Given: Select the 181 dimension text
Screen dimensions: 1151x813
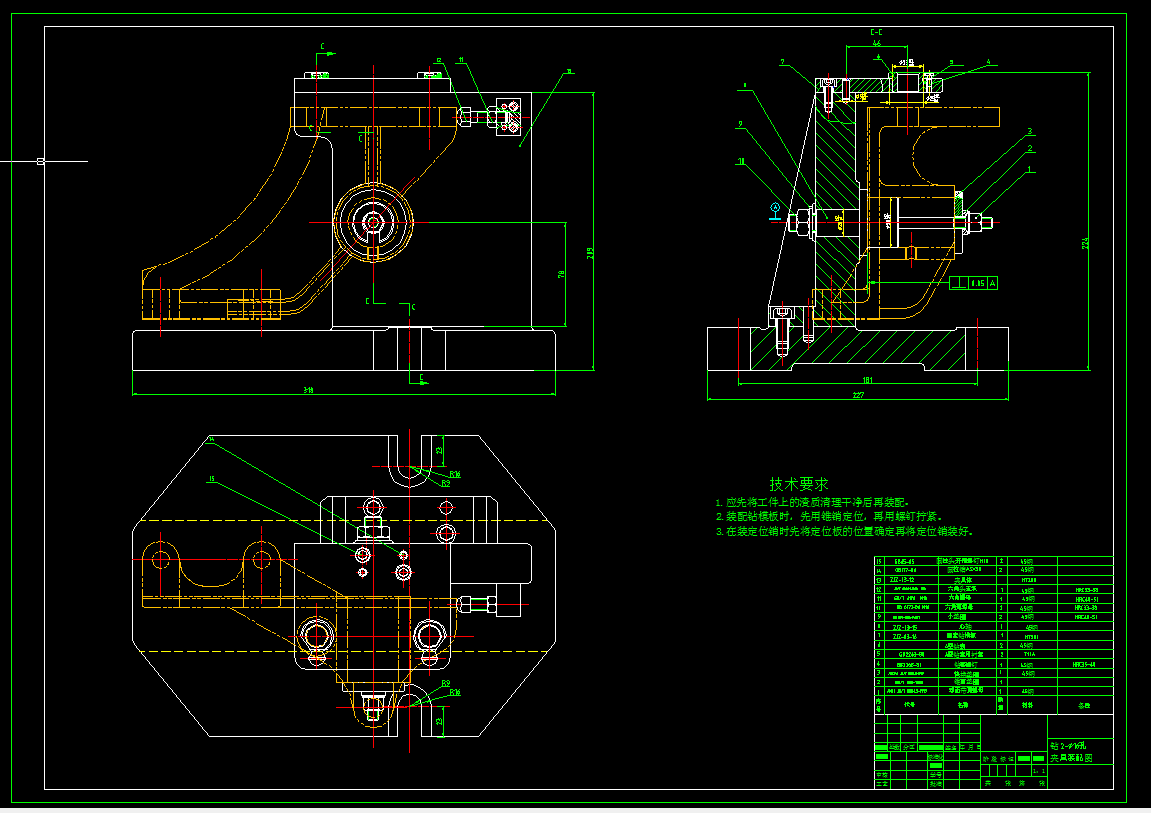Looking at the screenshot, I should click(x=868, y=380).
